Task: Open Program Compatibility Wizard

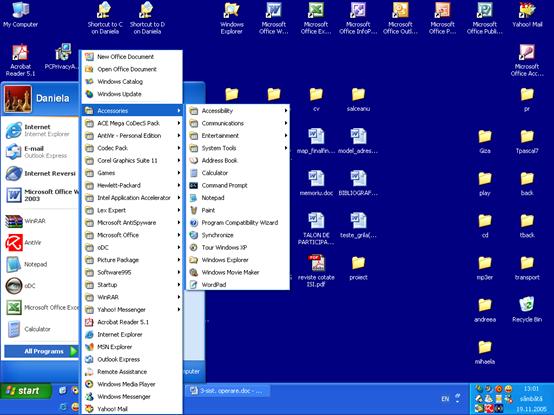Action: pyautogui.click(x=238, y=223)
